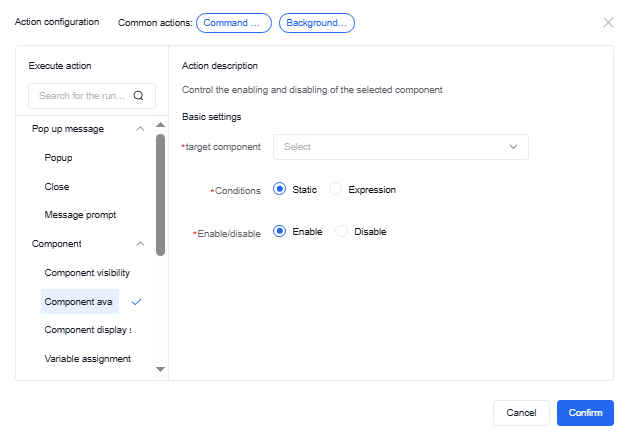Click the Command common action chip

coord(234,22)
